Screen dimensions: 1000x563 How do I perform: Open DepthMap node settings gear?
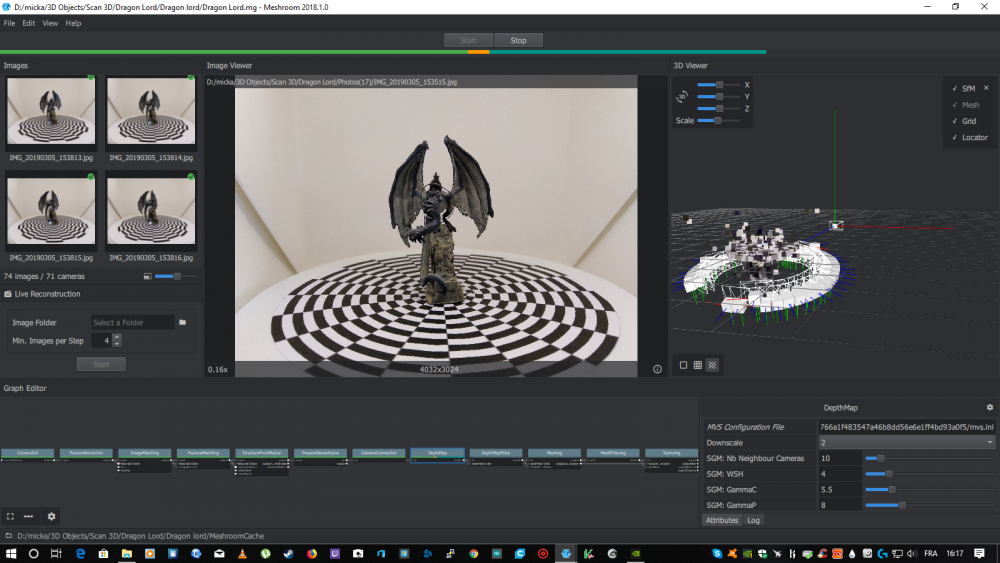tap(989, 408)
